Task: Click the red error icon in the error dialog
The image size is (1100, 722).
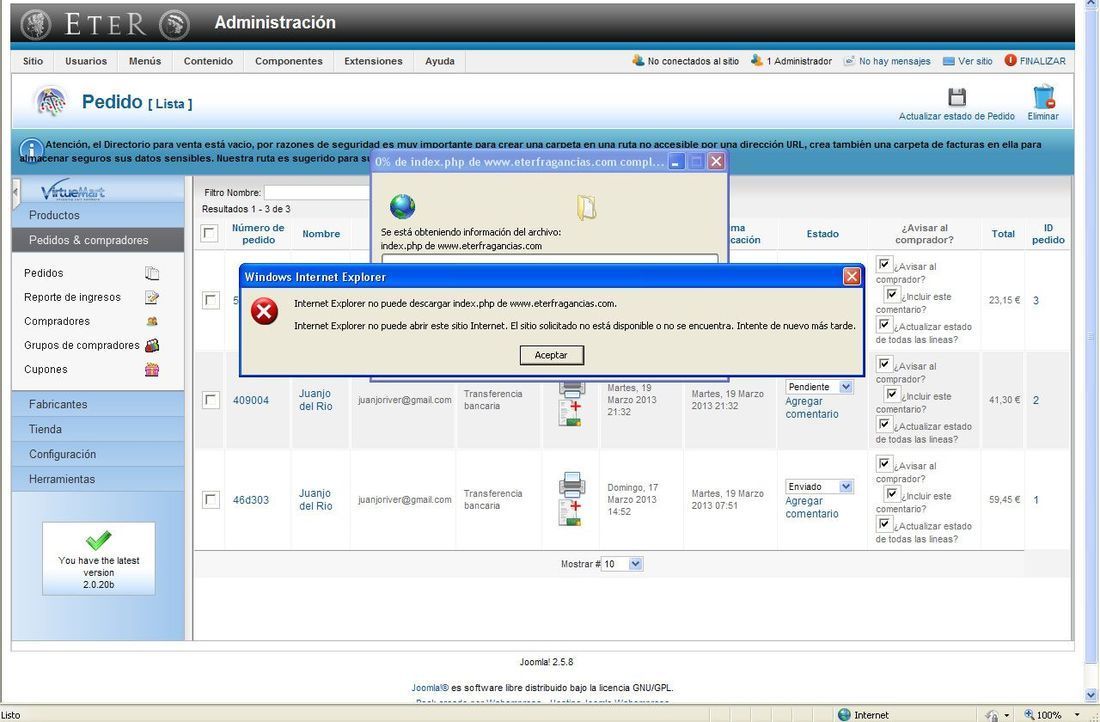Action: [264, 311]
